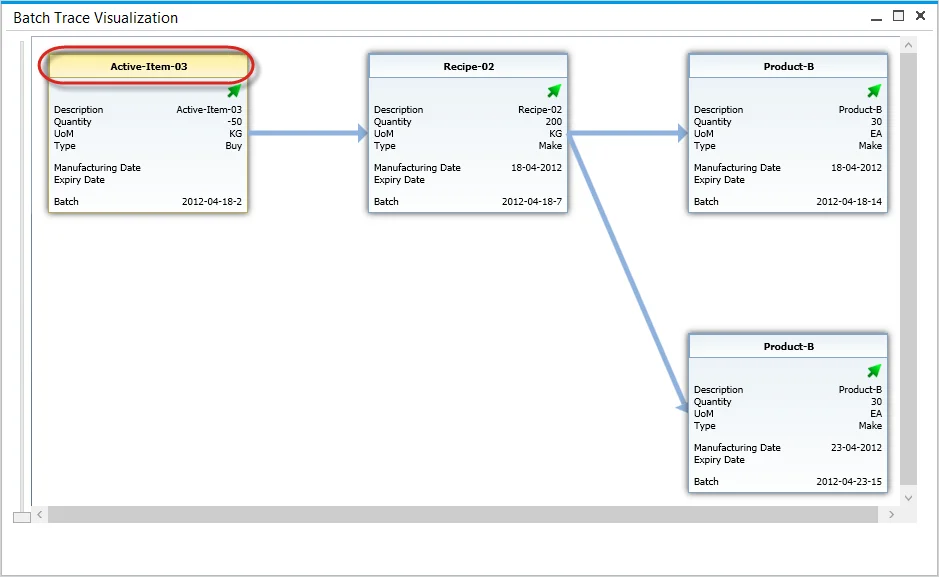The height and width of the screenshot is (577, 939).
Task: Close the Batch Trace Visualization window
Action: pyautogui.click(x=920, y=16)
